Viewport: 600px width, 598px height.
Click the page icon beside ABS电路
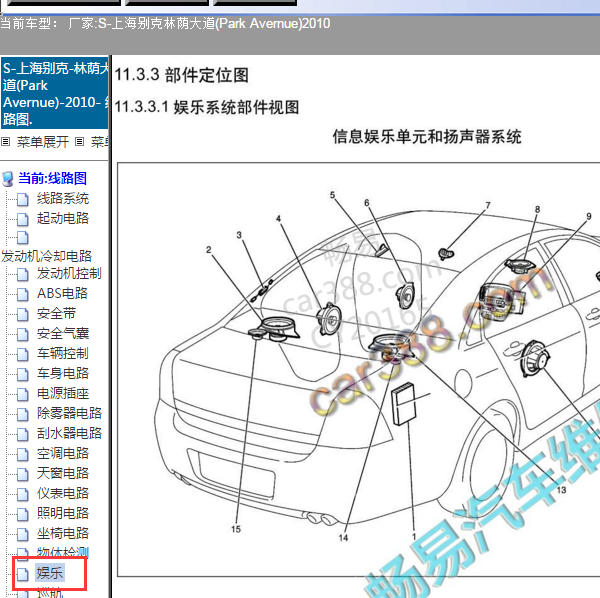click(x=23, y=294)
